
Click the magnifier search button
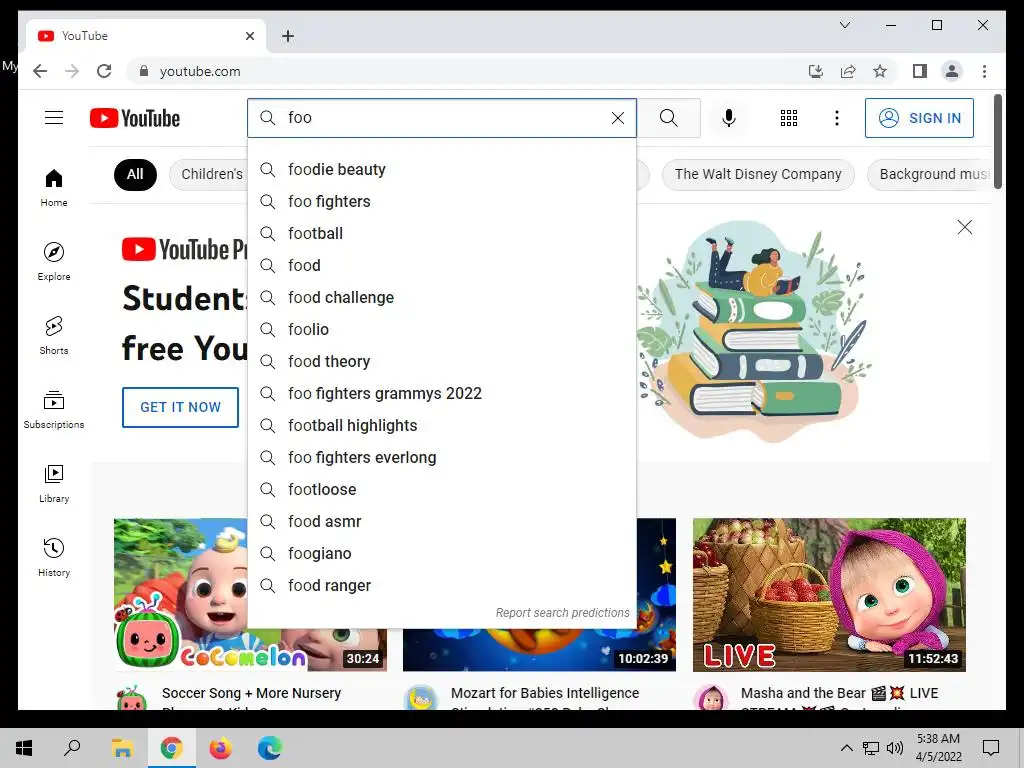(x=668, y=118)
